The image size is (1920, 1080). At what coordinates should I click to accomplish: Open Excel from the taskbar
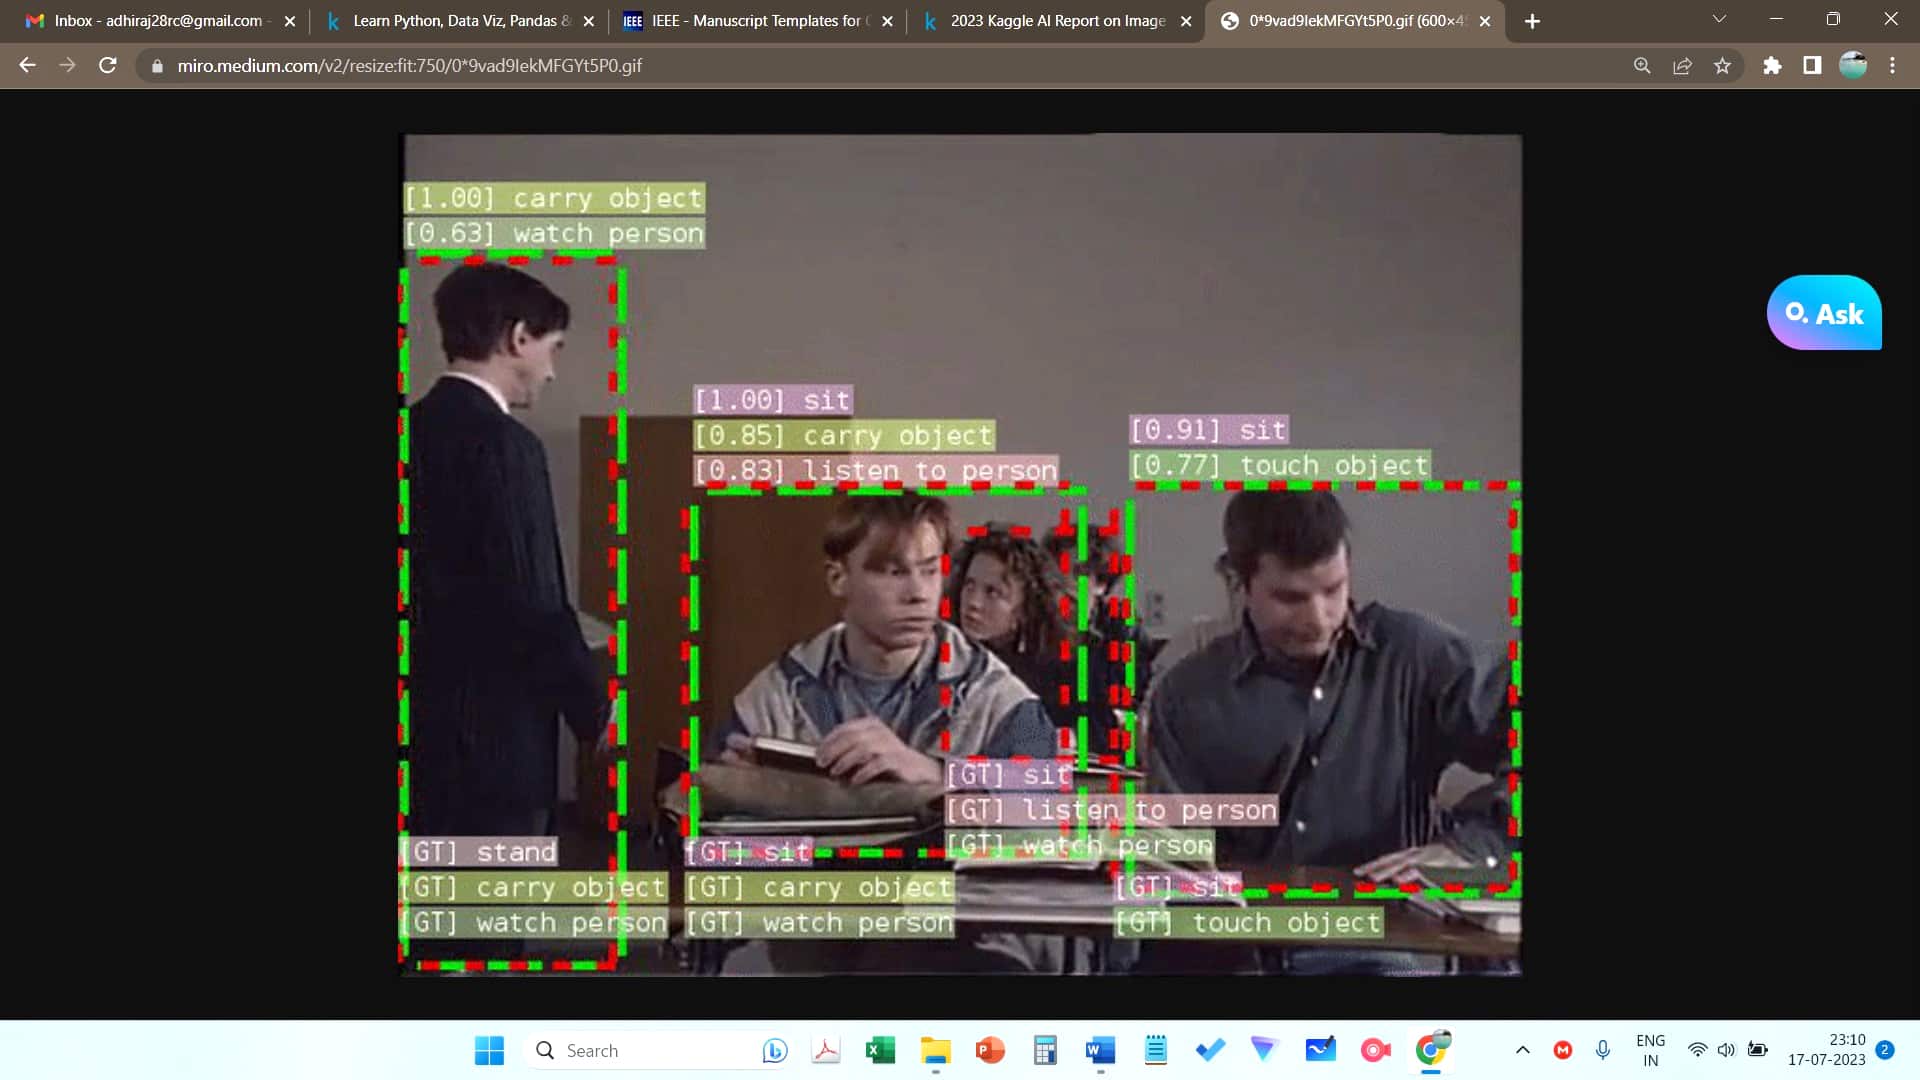pos(880,1050)
